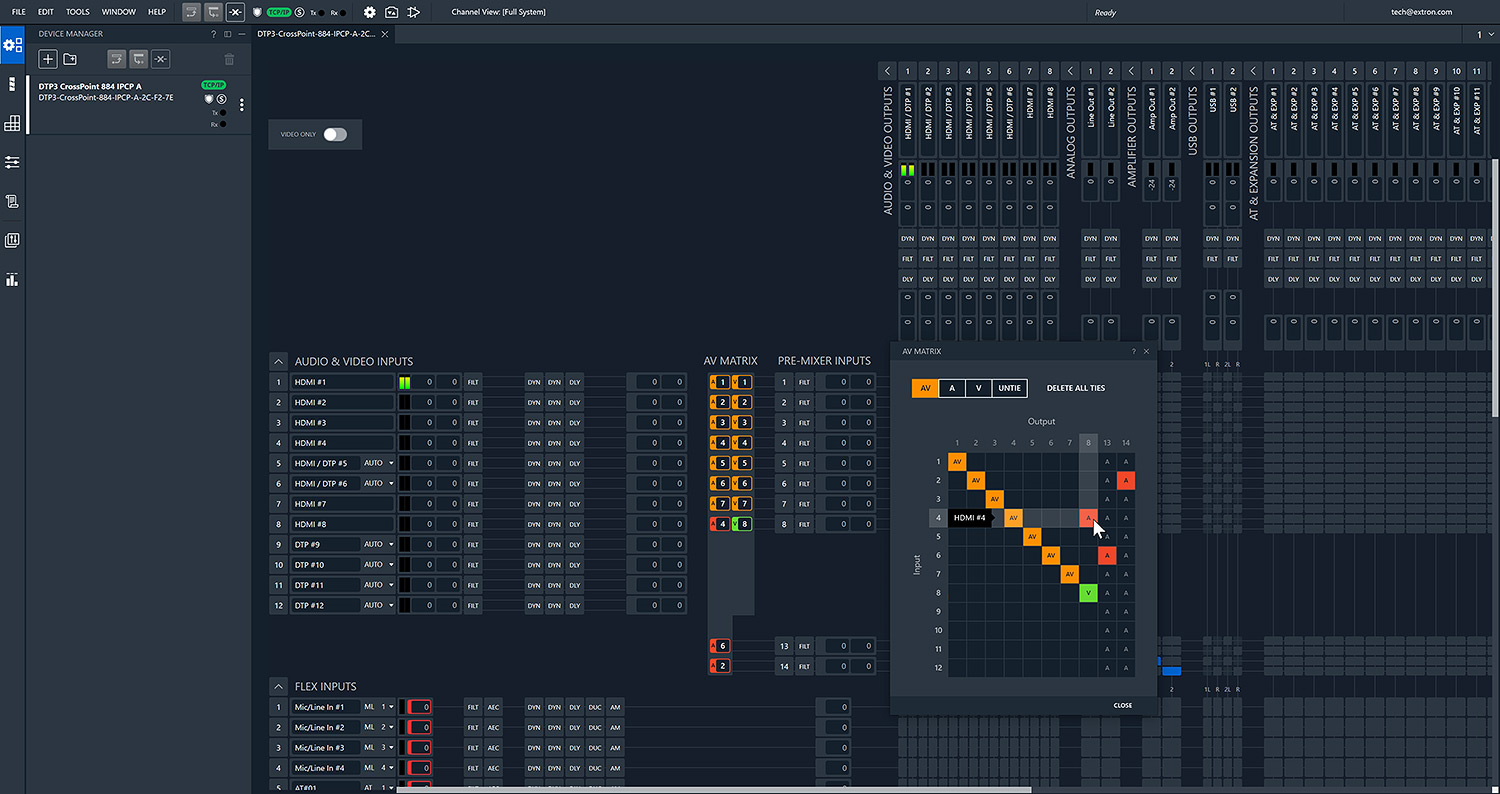Screen dimensions: 1500x794
Task: Select the meters icon at sidebar bottom
Action: click(x=12, y=278)
